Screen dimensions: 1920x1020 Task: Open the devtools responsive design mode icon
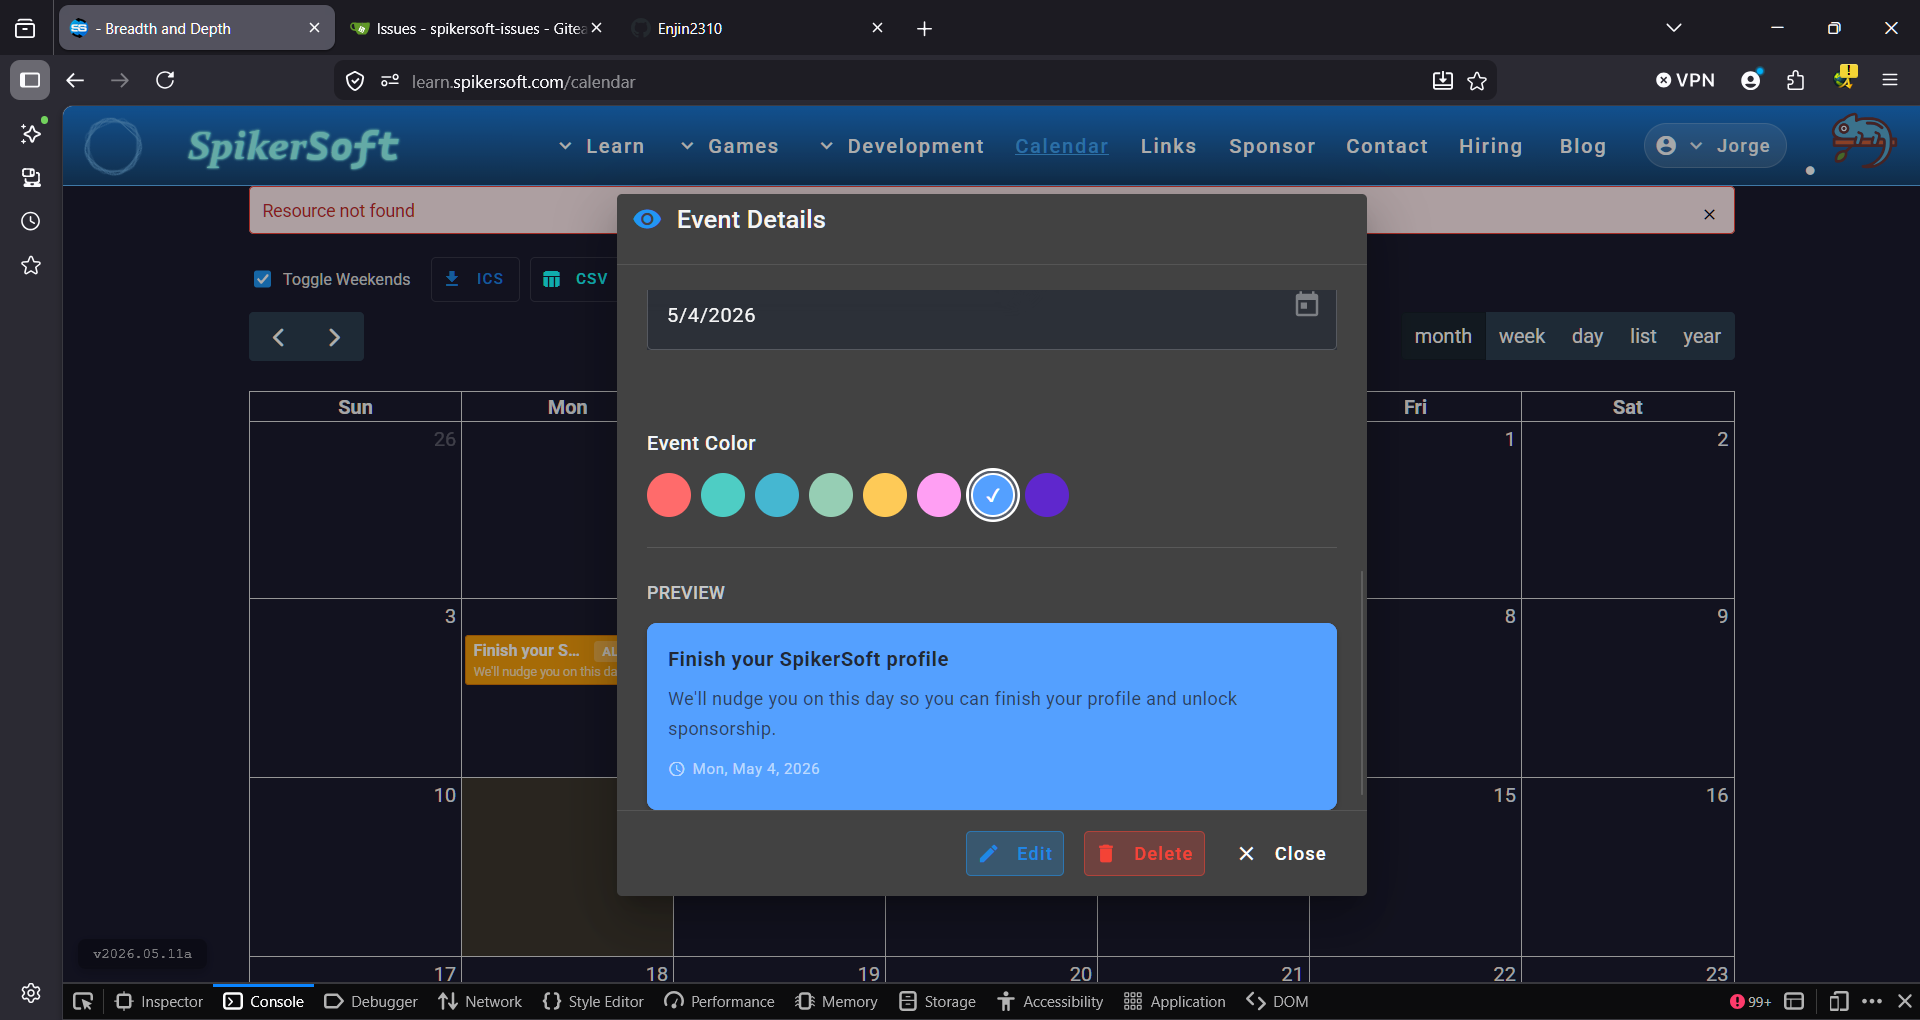(x=1839, y=1001)
